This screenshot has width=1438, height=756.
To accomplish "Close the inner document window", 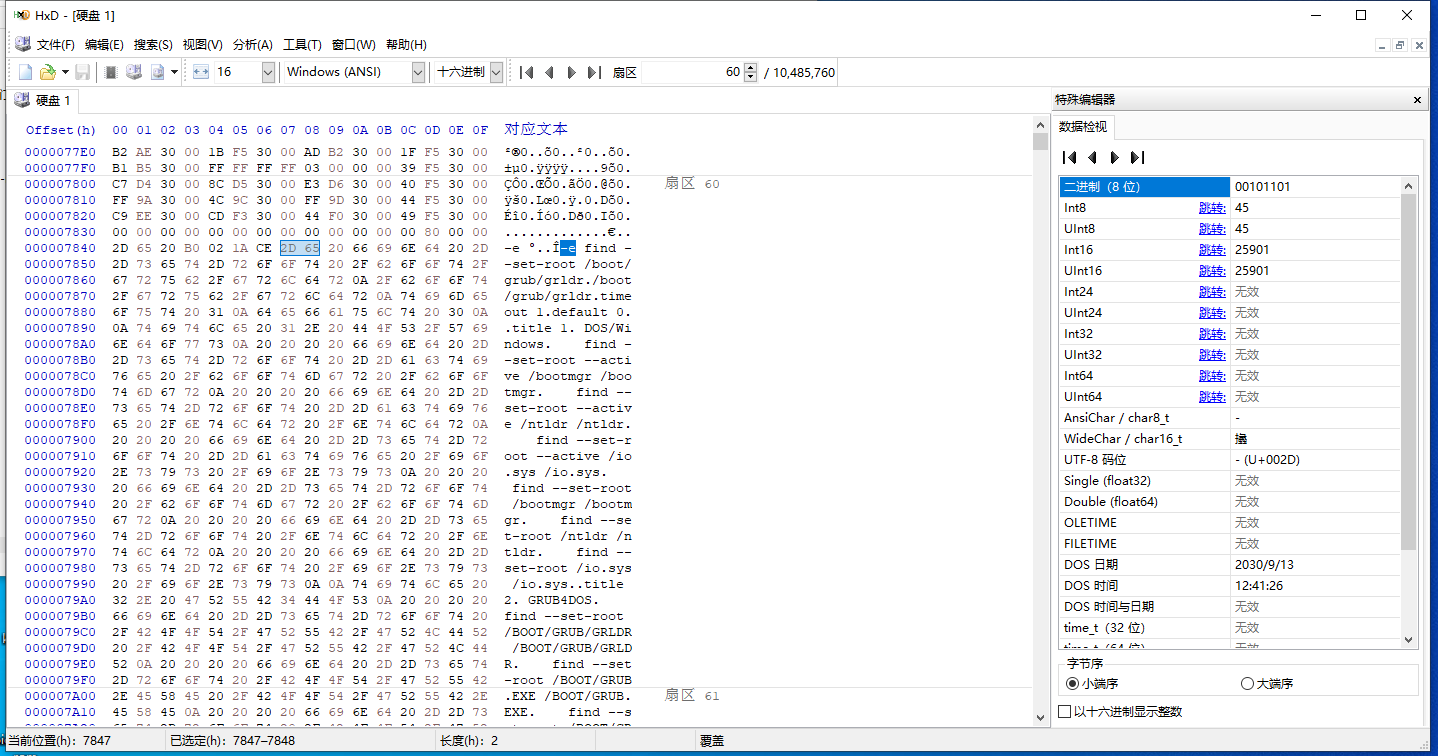I will (x=1419, y=45).
